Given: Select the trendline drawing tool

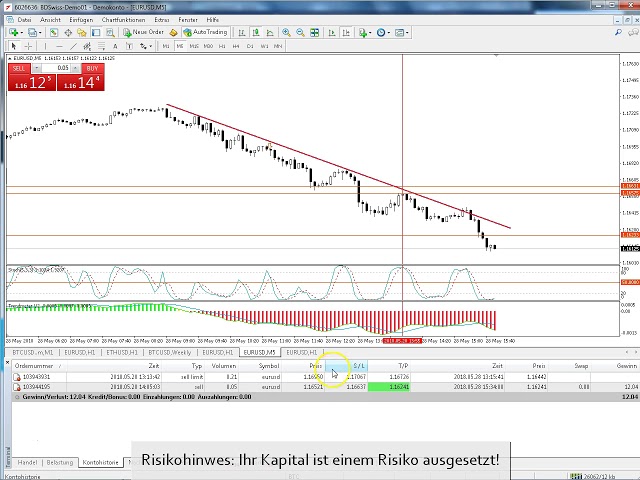Looking at the screenshot, I should pyautogui.click(x=73, y=46).
